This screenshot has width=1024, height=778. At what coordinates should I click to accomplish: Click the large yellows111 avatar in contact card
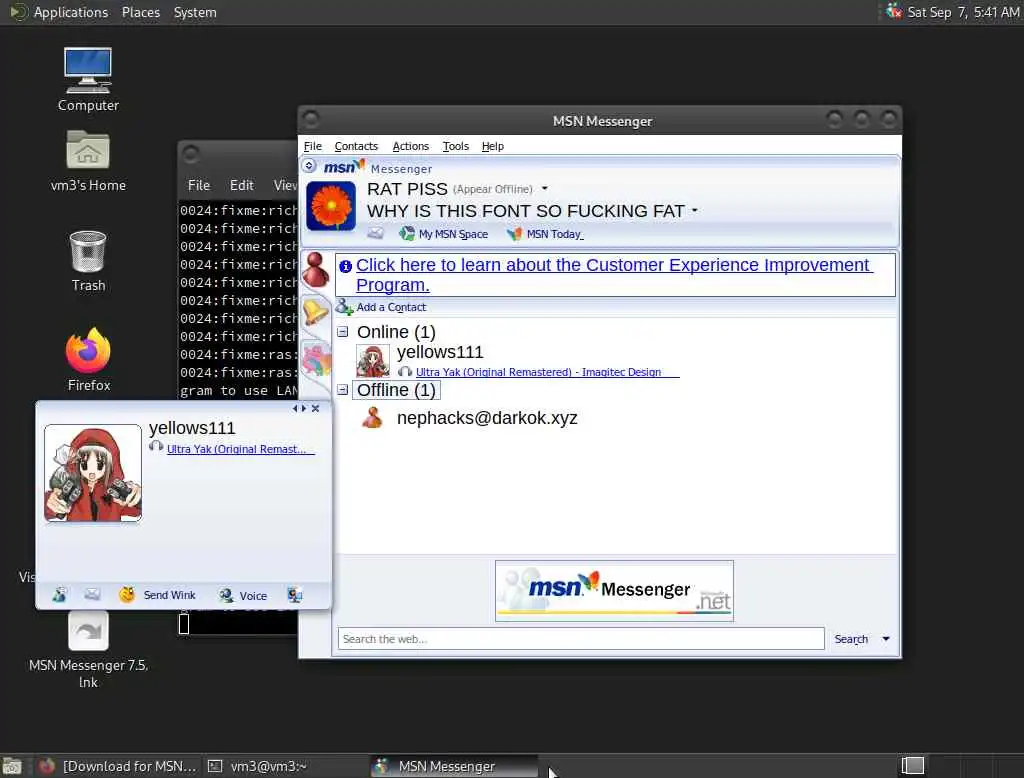(93, 473)
